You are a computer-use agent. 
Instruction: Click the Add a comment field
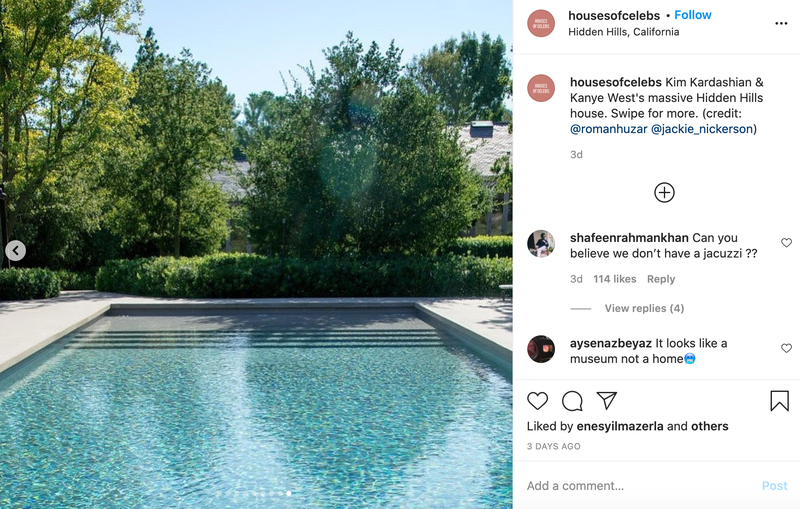click(638, 486)
